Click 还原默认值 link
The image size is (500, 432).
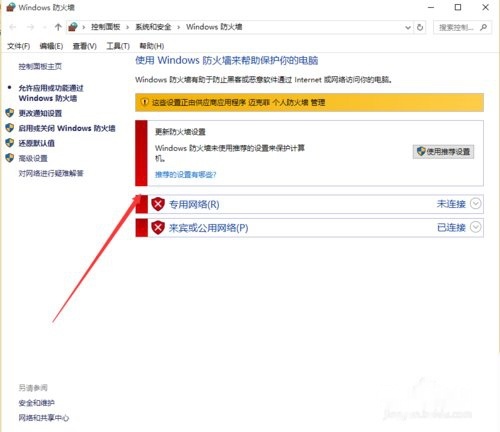pyautogui.click(x=37, y=143)
